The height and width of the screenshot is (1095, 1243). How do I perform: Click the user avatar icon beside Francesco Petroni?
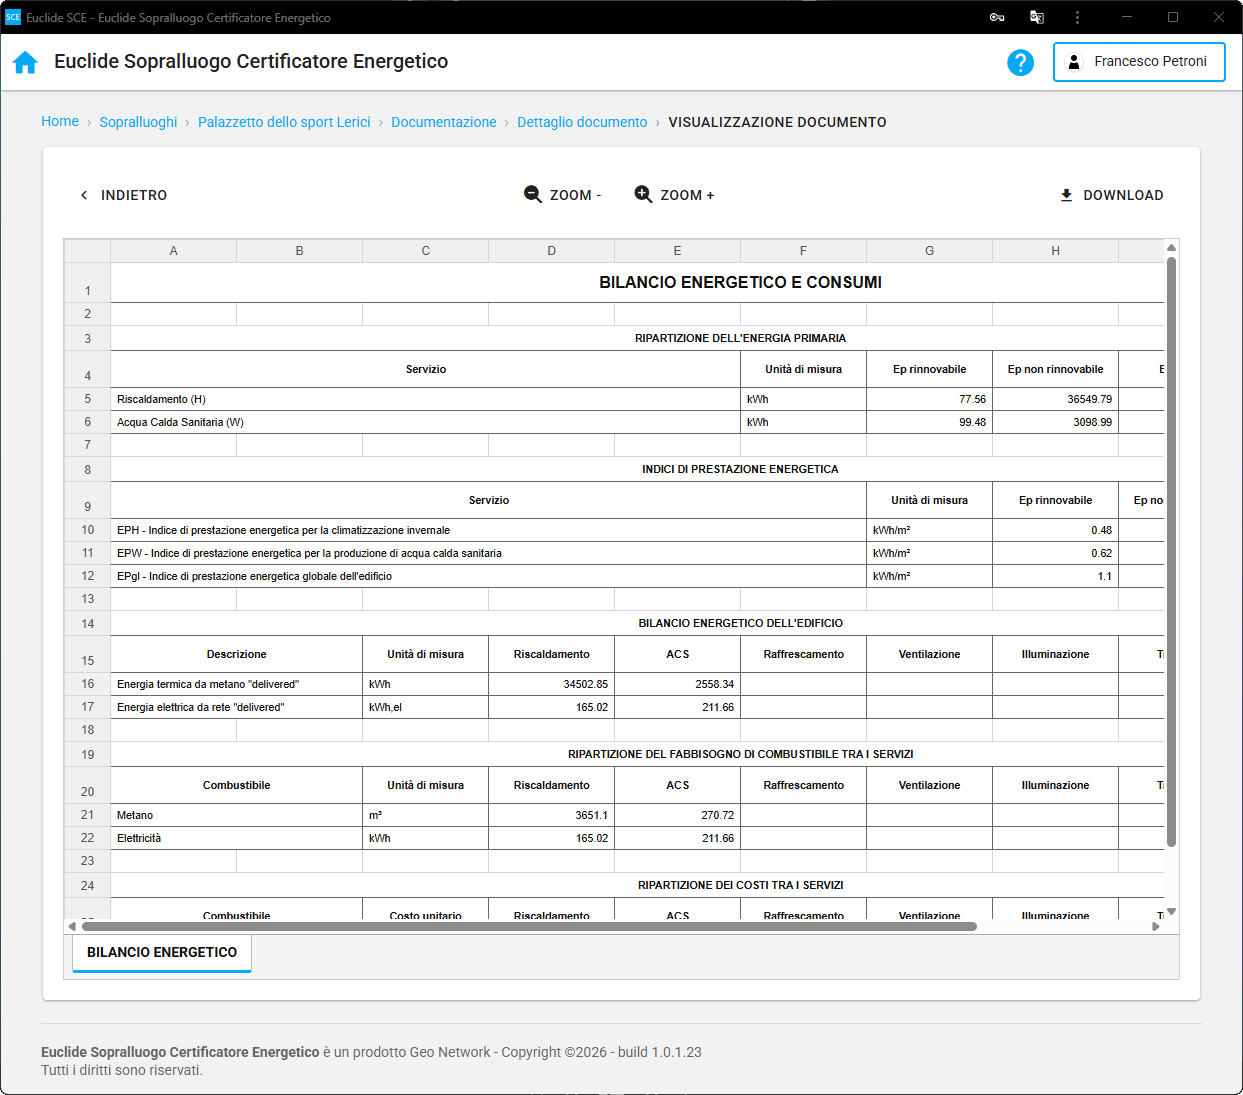[x=1073, y=62]
